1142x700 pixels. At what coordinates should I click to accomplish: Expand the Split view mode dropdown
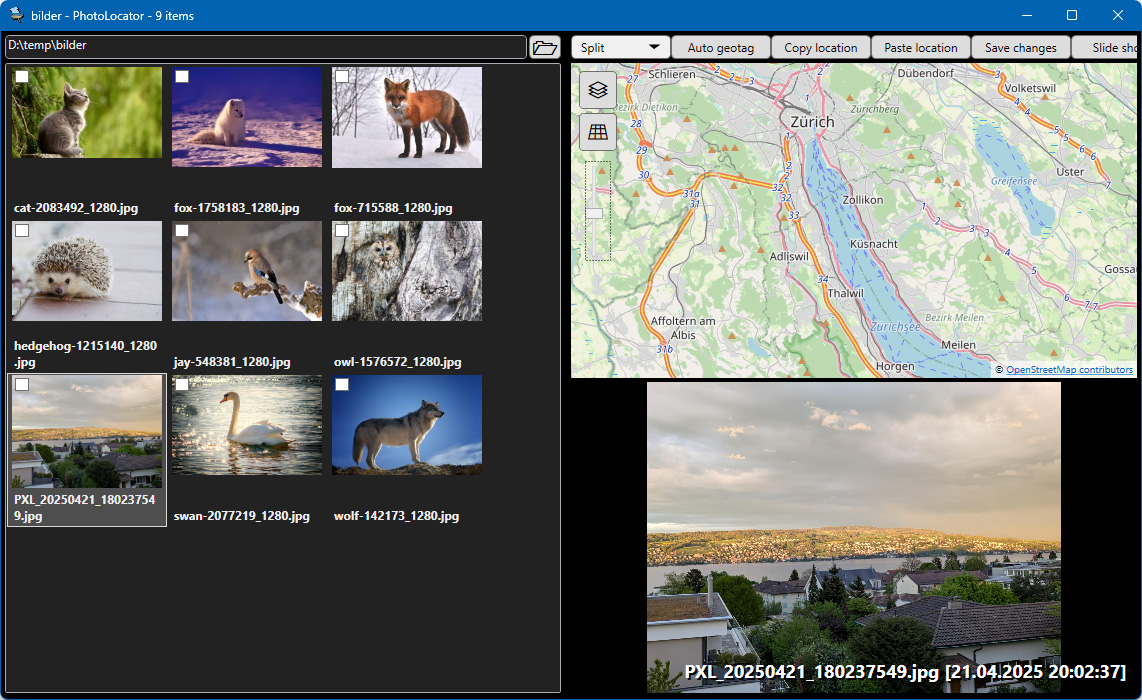620,47
